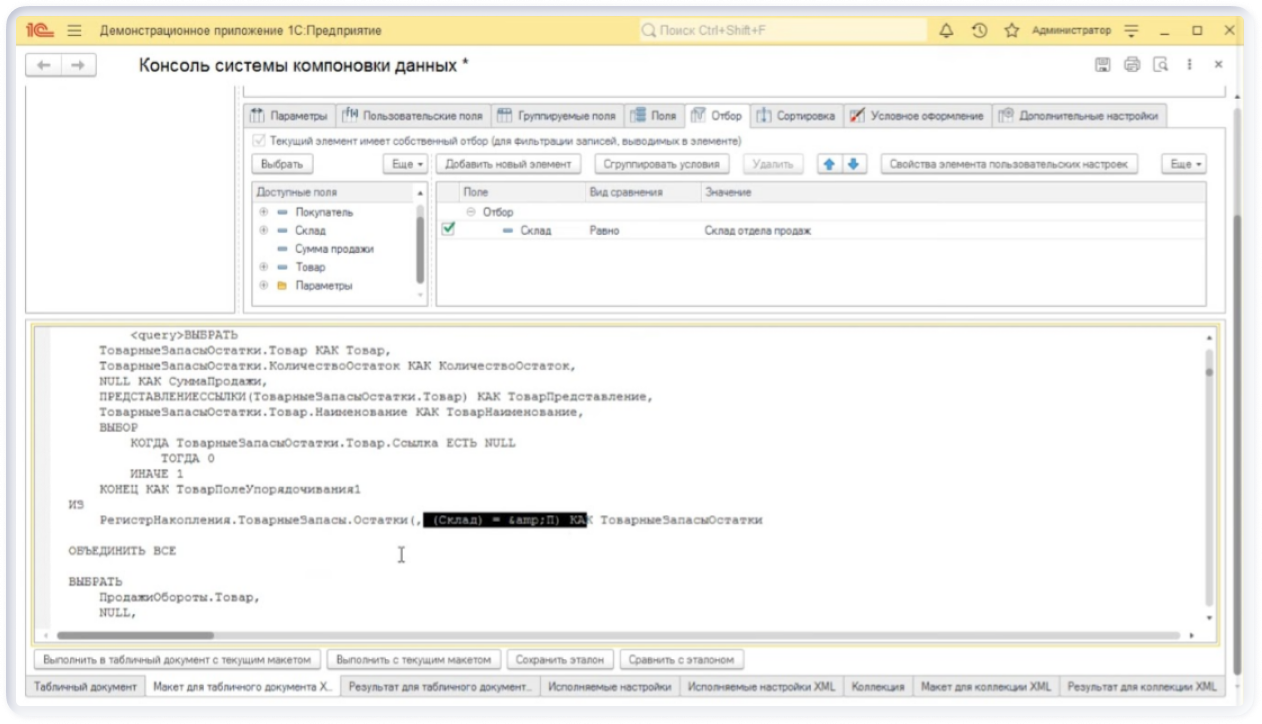This screenshot has height=724, width=1262.
Task: Click the print icon
Action: click(x=1132, y=65)
